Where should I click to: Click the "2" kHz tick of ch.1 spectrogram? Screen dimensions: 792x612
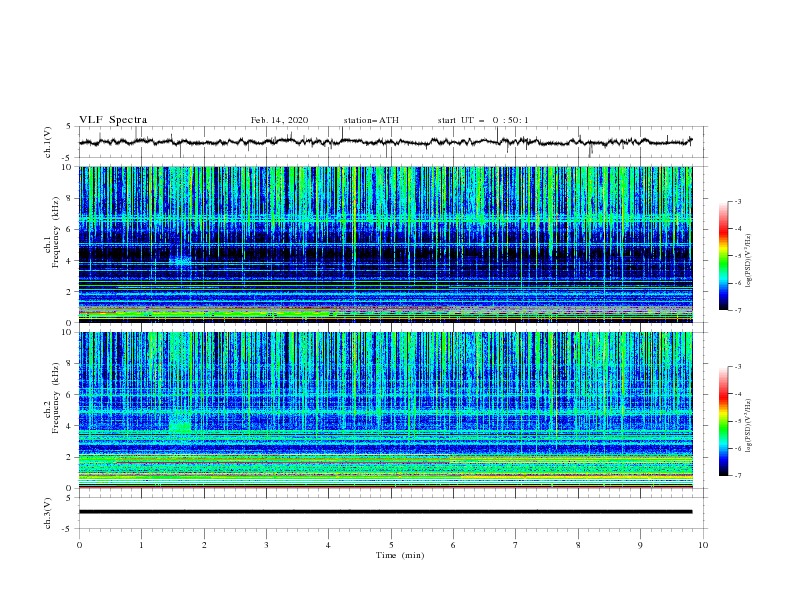[x=70, y=292]
